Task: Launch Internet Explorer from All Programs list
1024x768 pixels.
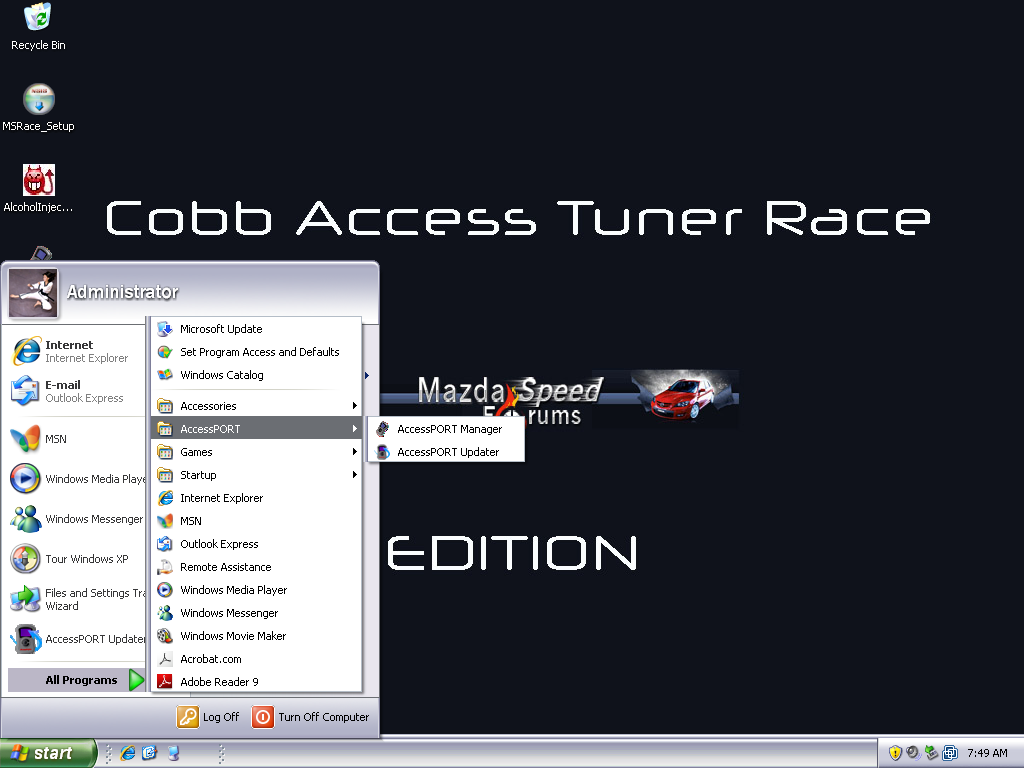Action: tap(257, 498)
